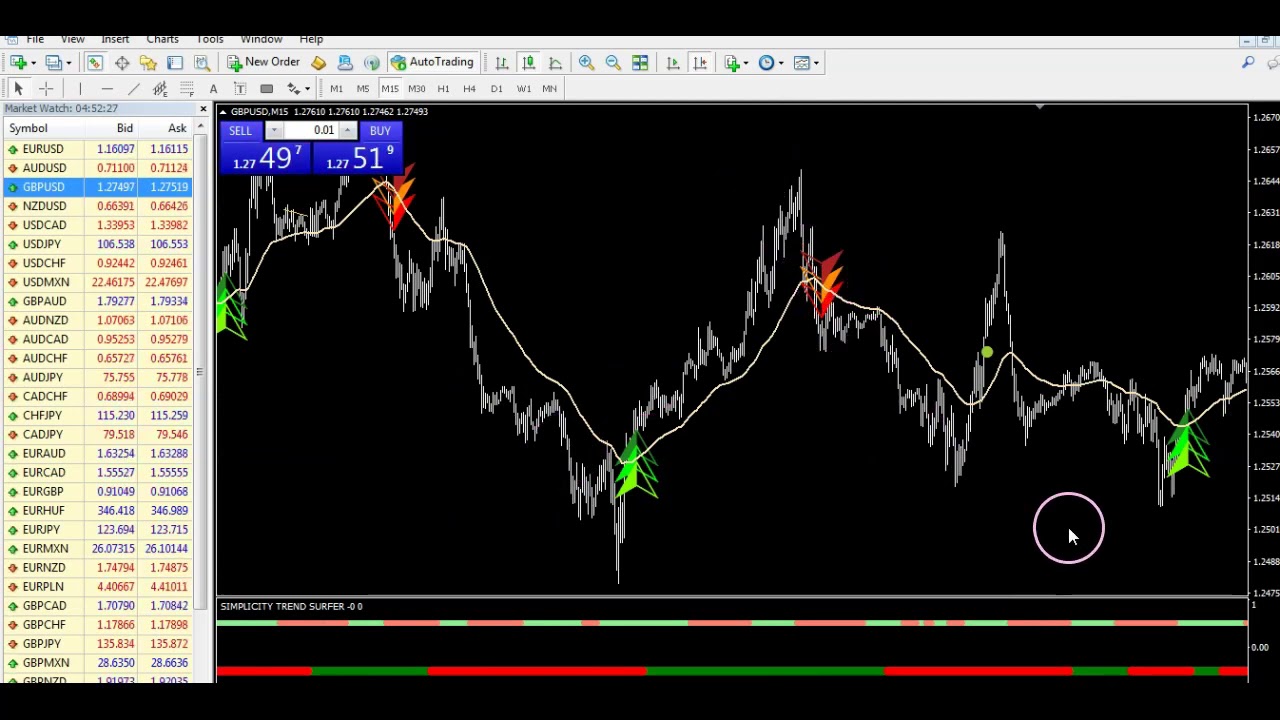Open the Periods clock icon
1280x720 pixels.
pos(766,63)
